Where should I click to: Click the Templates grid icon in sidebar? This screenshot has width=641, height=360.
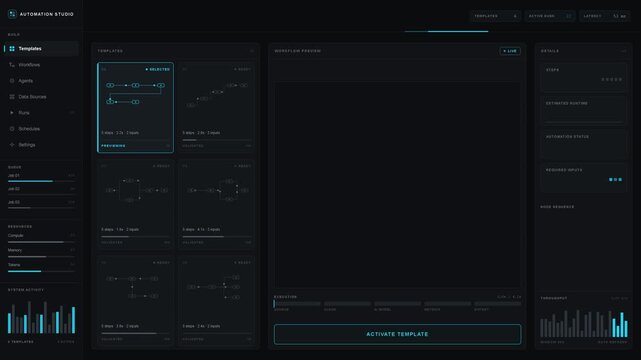(12, 49)
